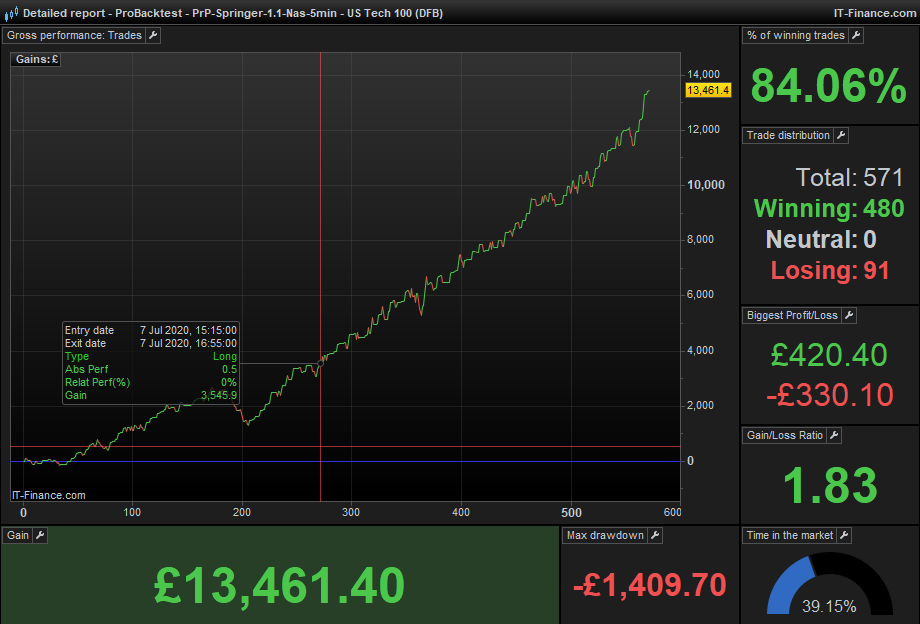Select the Winning: 480 count
Screen dimensions: 920x624
tap(829, 209)
